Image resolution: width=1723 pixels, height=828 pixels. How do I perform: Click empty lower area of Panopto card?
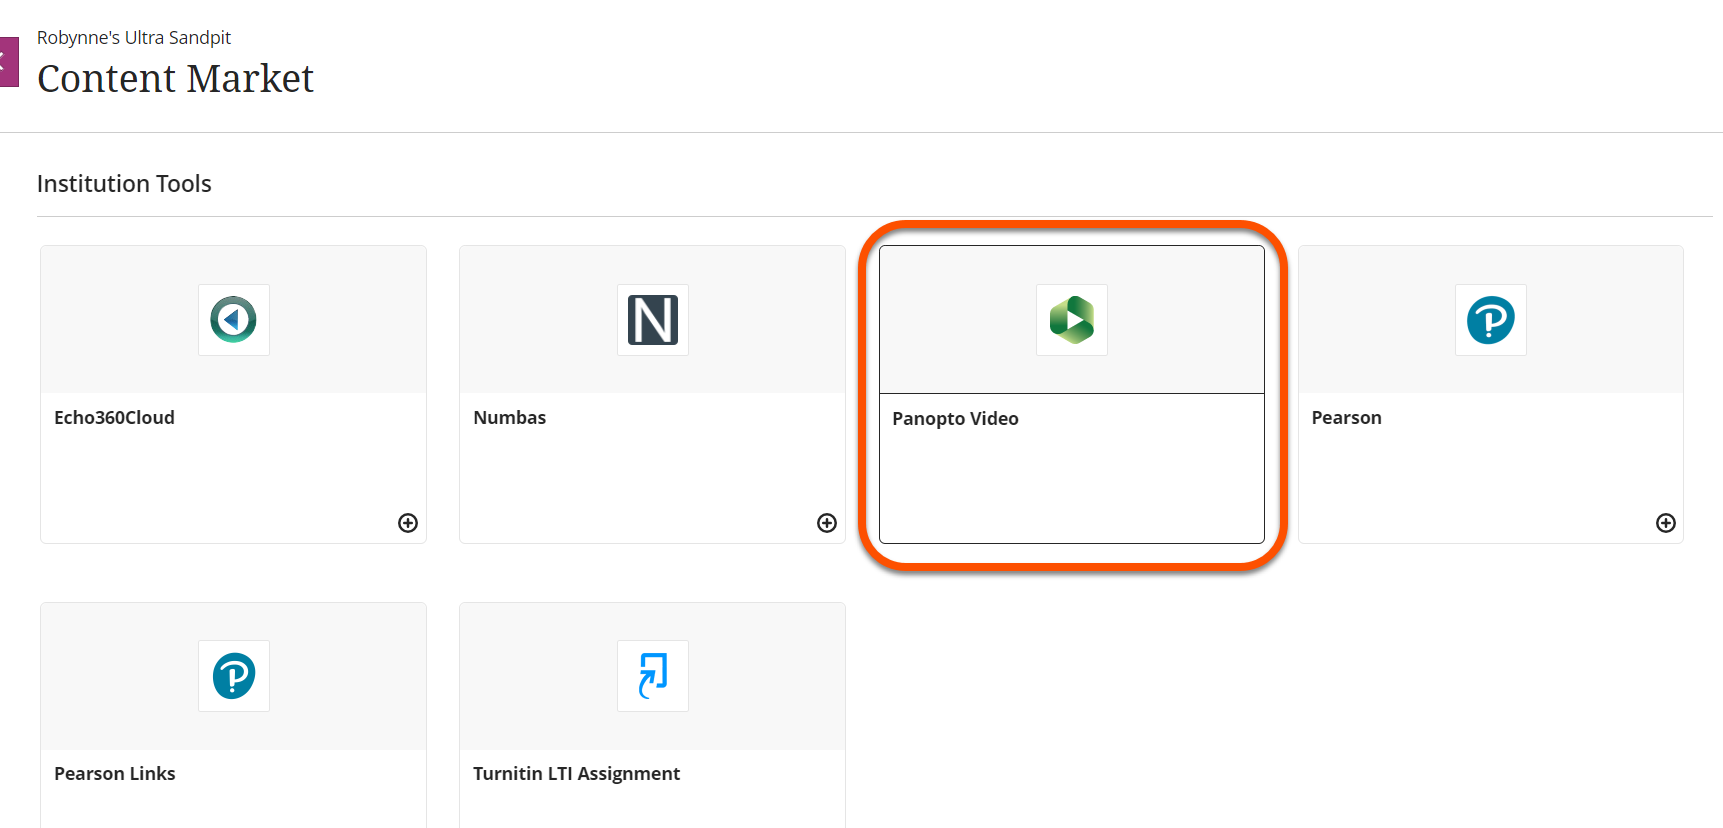1072,490
